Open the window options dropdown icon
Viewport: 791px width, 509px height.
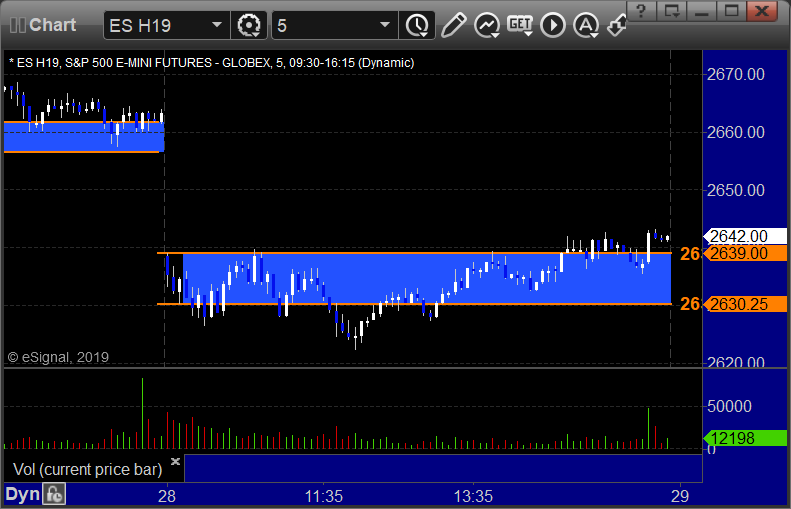[x=671, y=11]
